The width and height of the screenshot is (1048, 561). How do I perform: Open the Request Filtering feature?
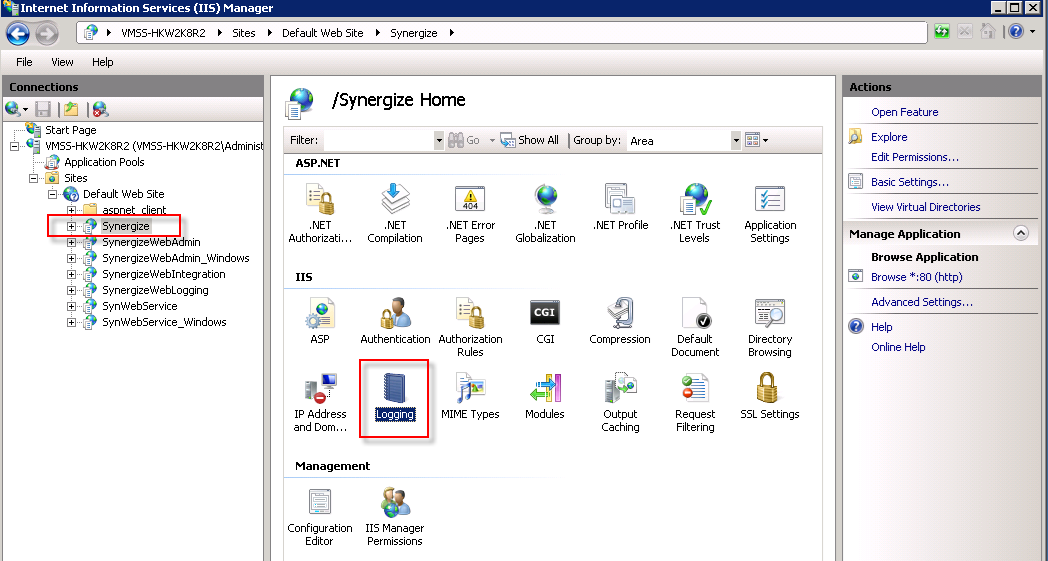coord(695,403)
